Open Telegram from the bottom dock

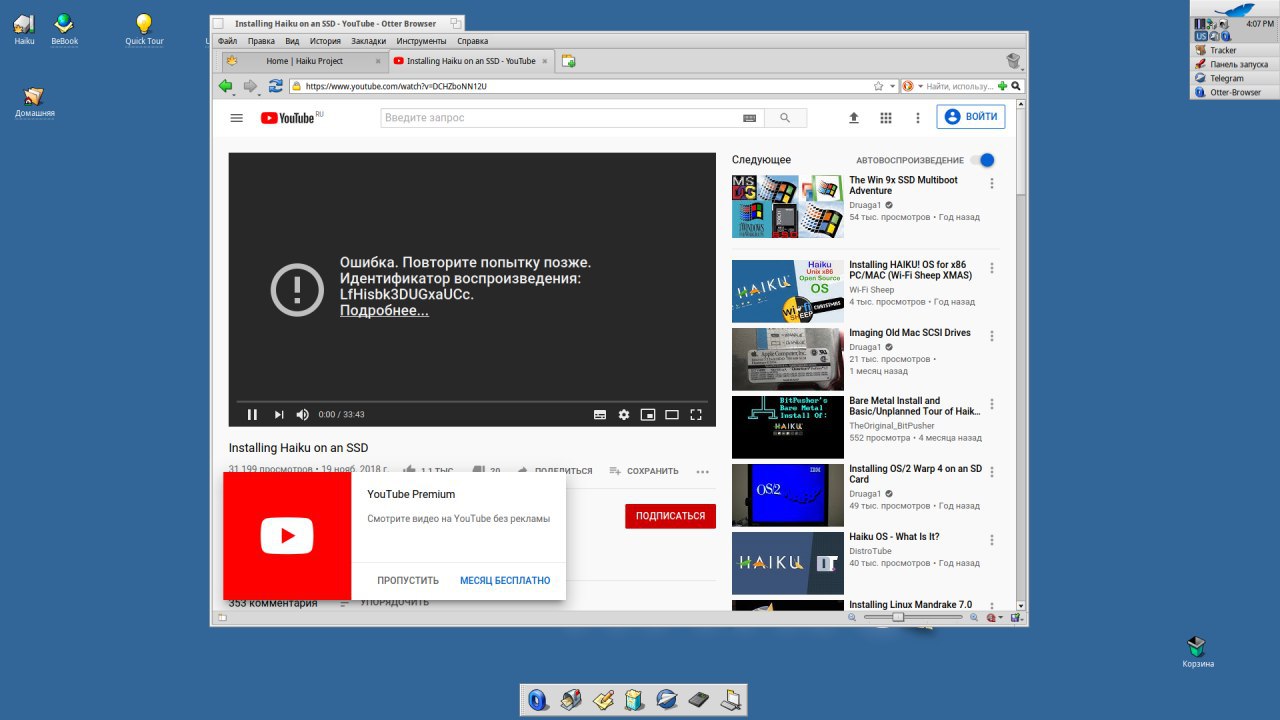(x=667, y=700)
